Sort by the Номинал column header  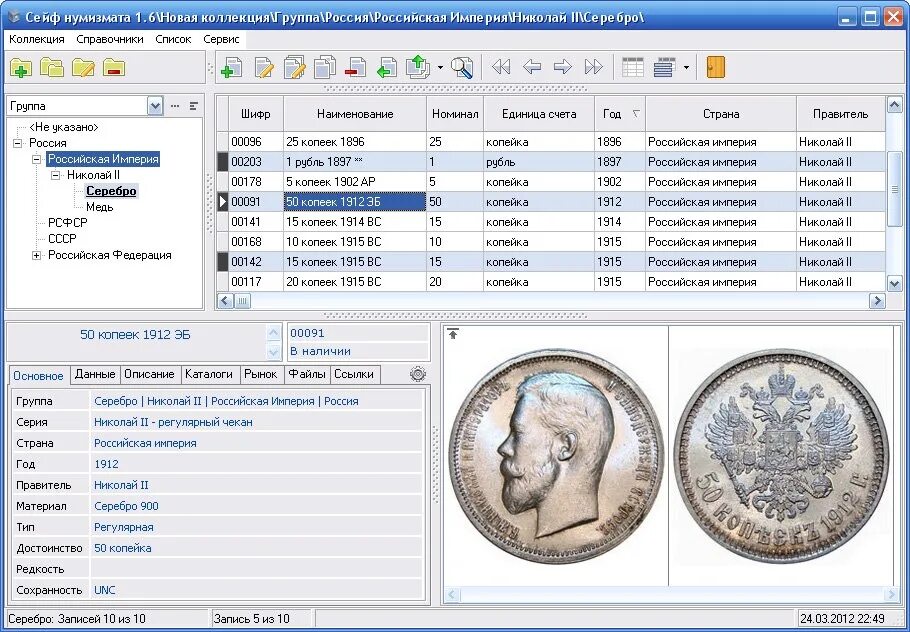pos(455,114)
